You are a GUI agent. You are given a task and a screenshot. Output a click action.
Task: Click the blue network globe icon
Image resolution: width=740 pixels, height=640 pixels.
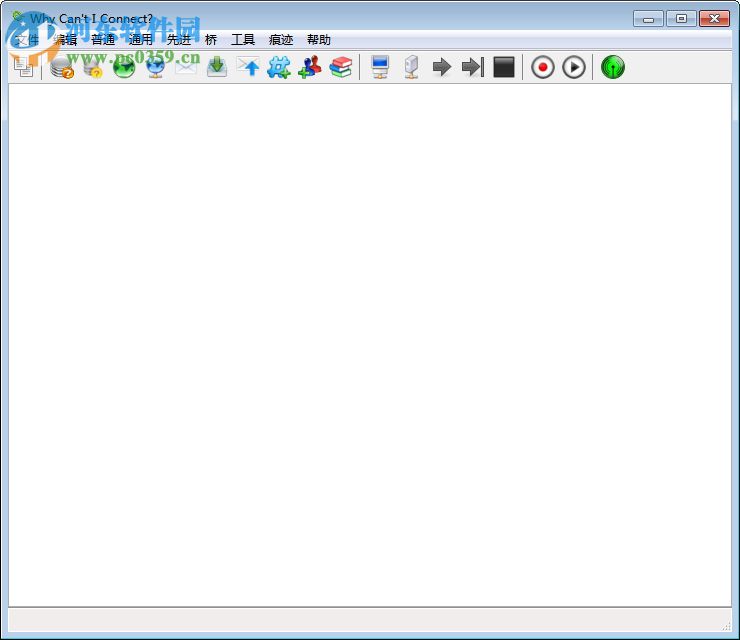pyautogui.click(x=155, y=67)
